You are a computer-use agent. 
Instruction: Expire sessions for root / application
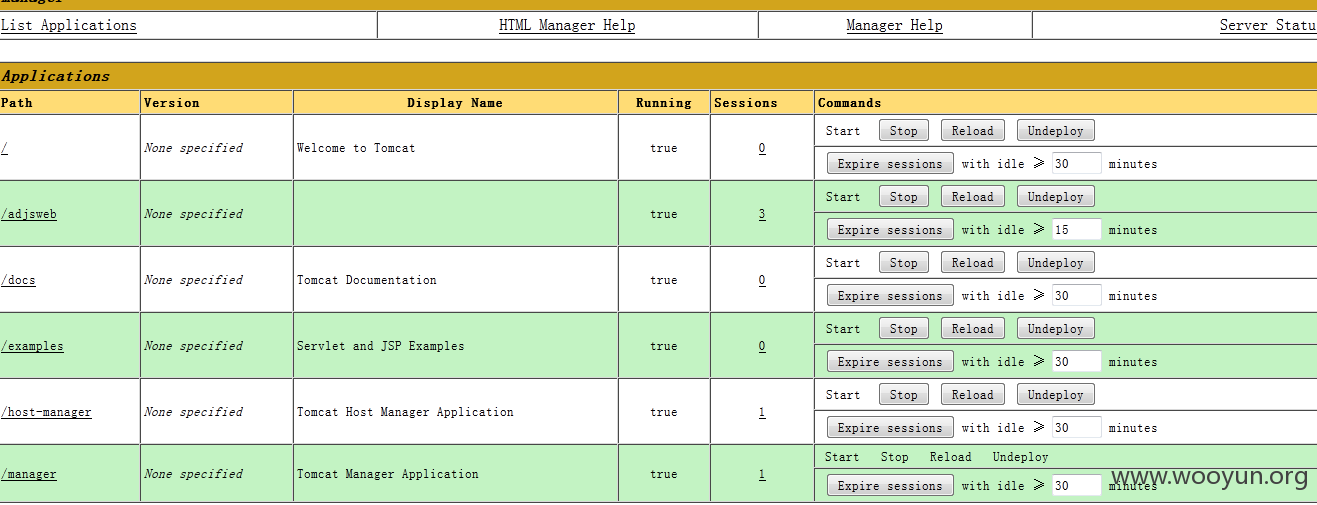click(x=890, y=164)
